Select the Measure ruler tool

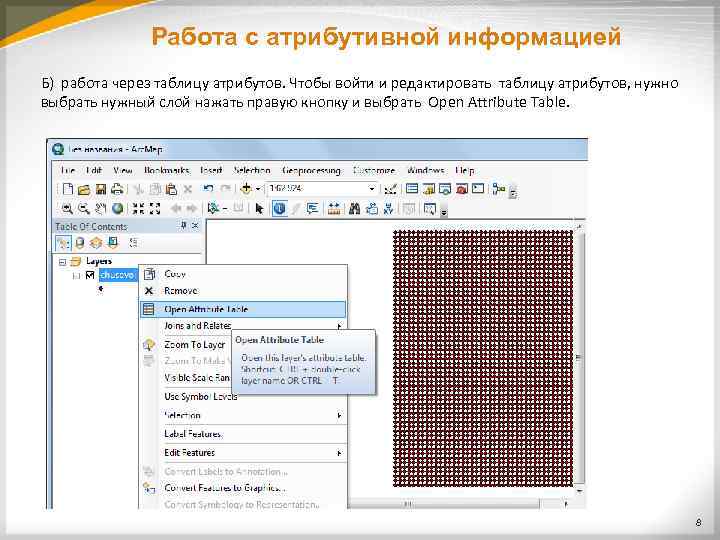coord(334,209)
